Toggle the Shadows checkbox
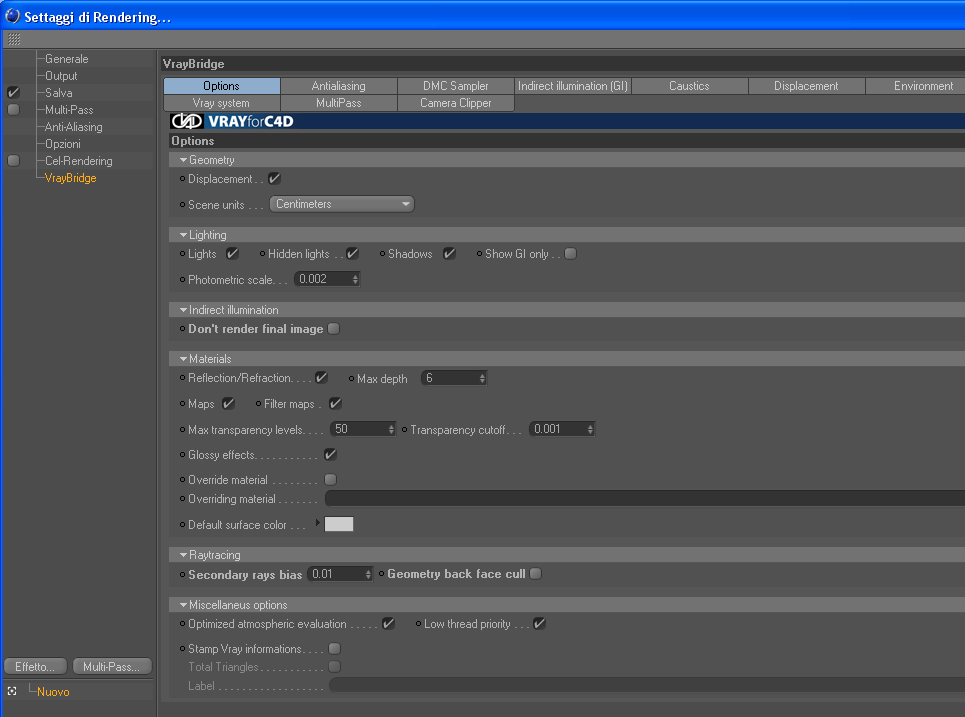Viewport: 965px width, 717px height. pyautogui.click(x=449, y=254)
